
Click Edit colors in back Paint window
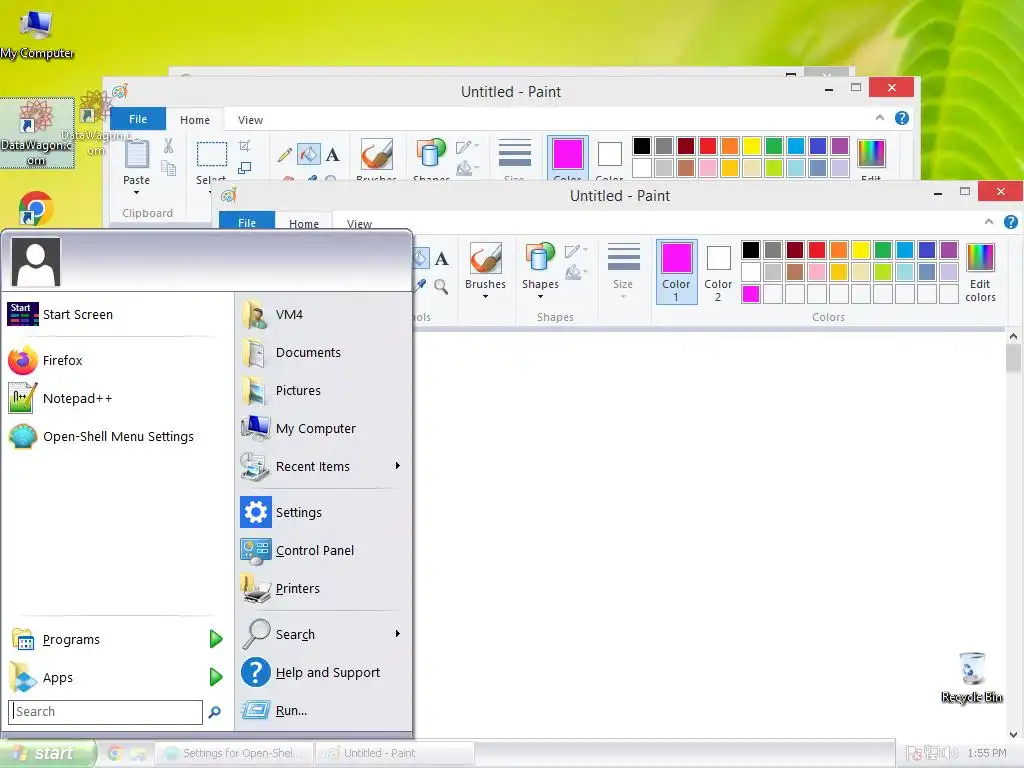coord(871,159)
